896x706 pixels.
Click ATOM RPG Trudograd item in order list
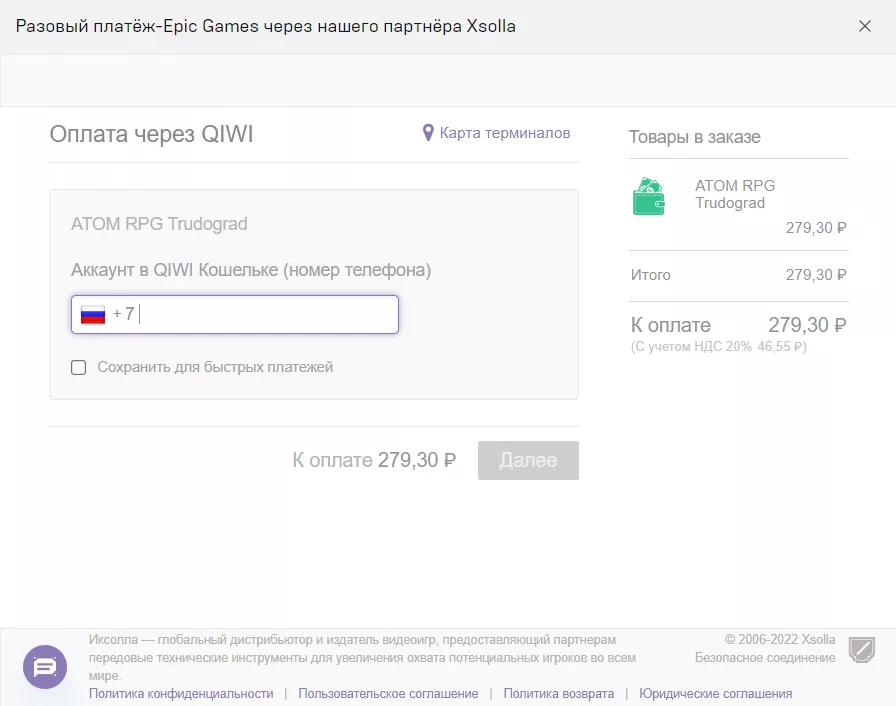pyautogui.click(x=735, y=194)
